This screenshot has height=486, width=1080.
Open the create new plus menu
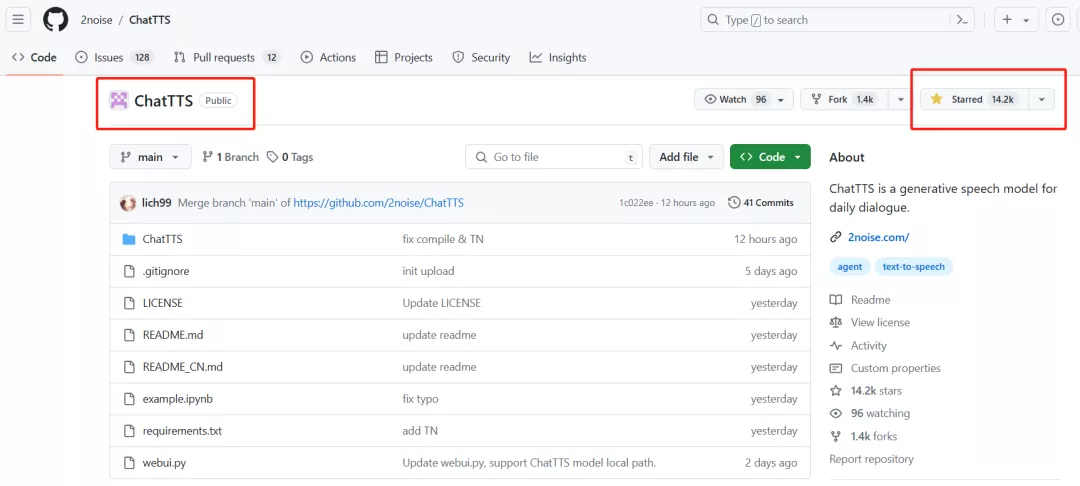[x=1015, y=20]
